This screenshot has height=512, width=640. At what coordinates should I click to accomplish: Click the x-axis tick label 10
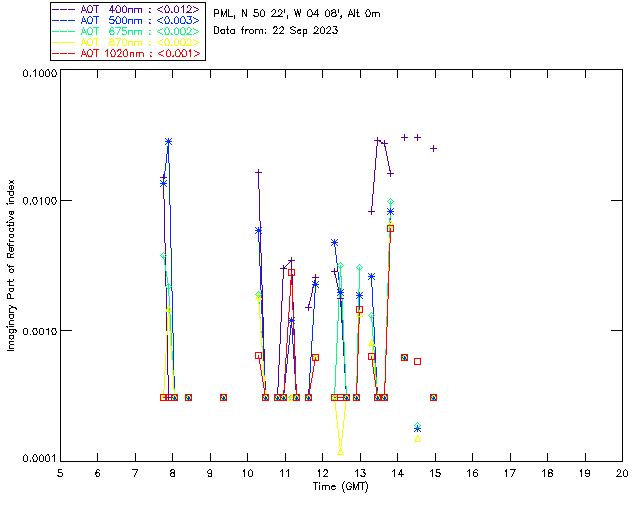[247, 473]
